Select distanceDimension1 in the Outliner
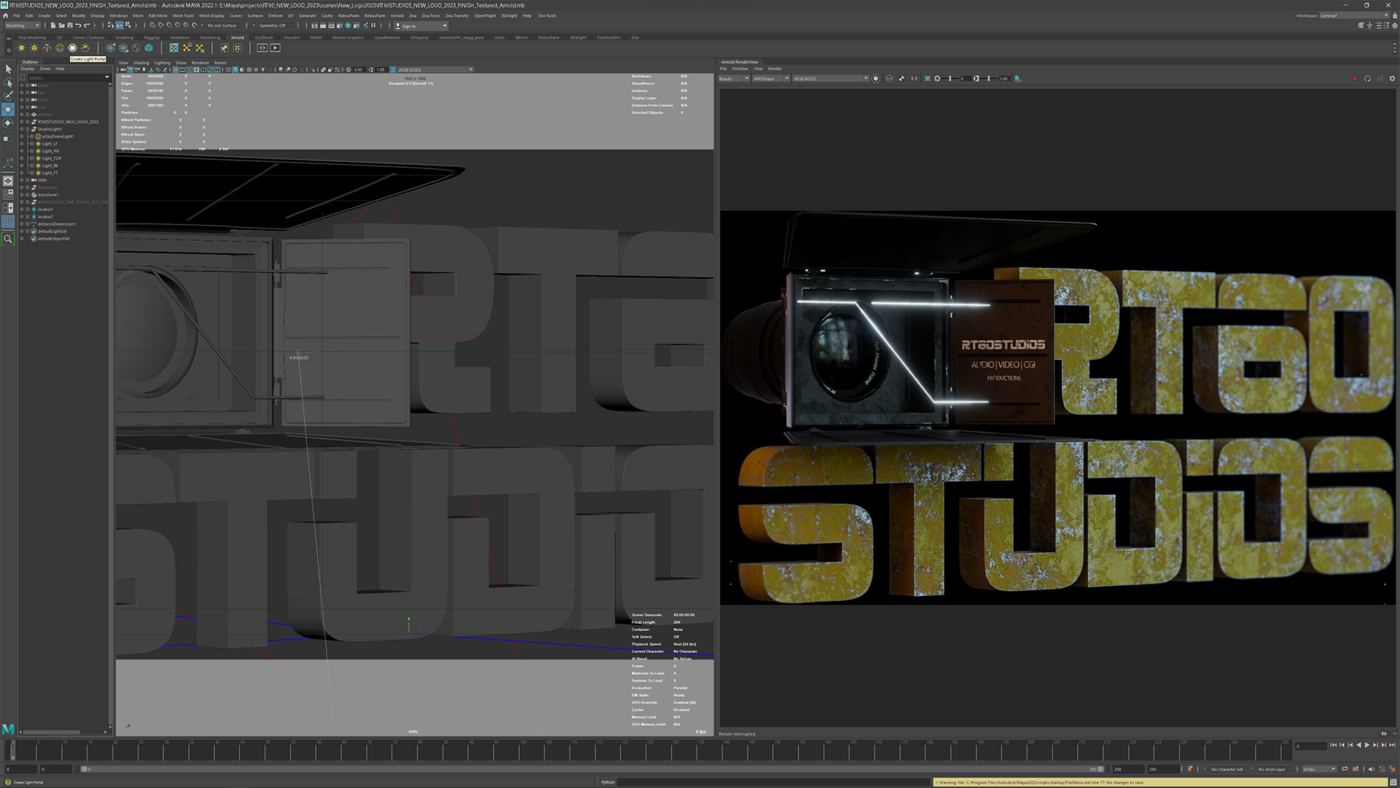The width and height of the screenshot is (1400, 788). (57, 224)
